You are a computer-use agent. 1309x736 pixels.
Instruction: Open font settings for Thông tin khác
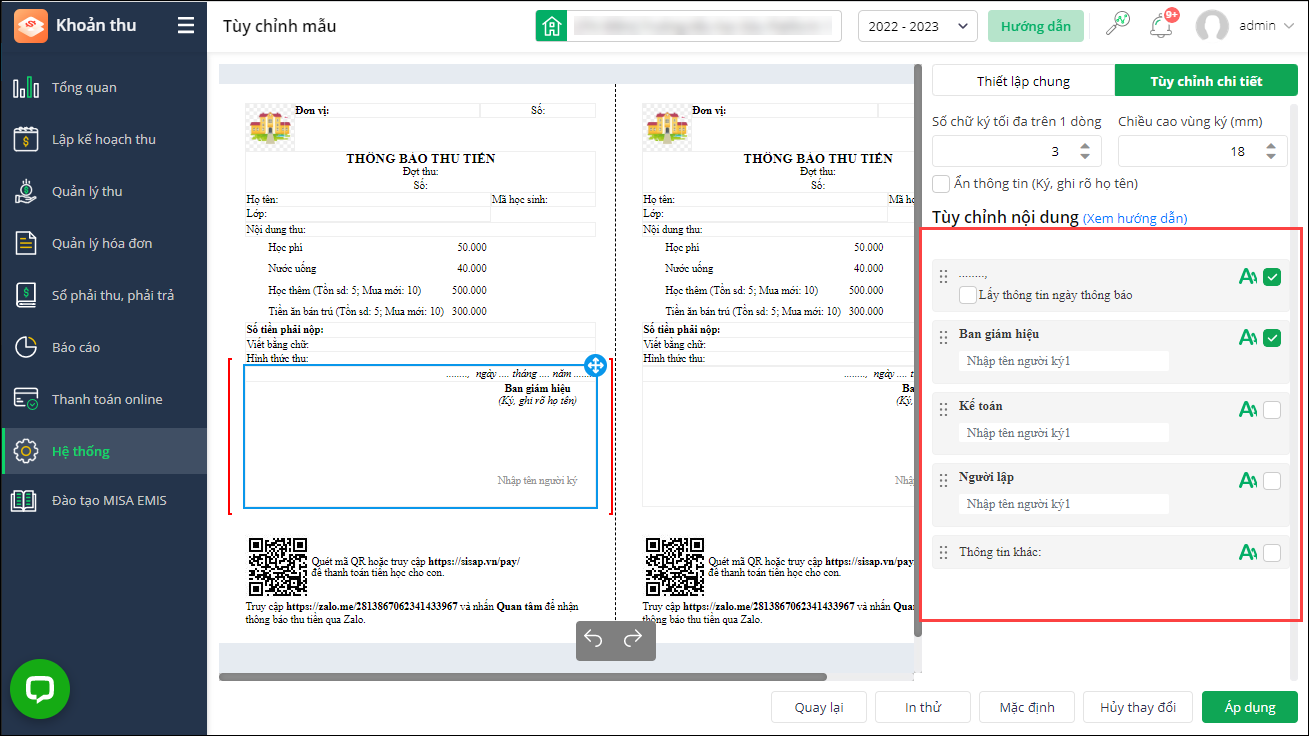coord(1247,552)
